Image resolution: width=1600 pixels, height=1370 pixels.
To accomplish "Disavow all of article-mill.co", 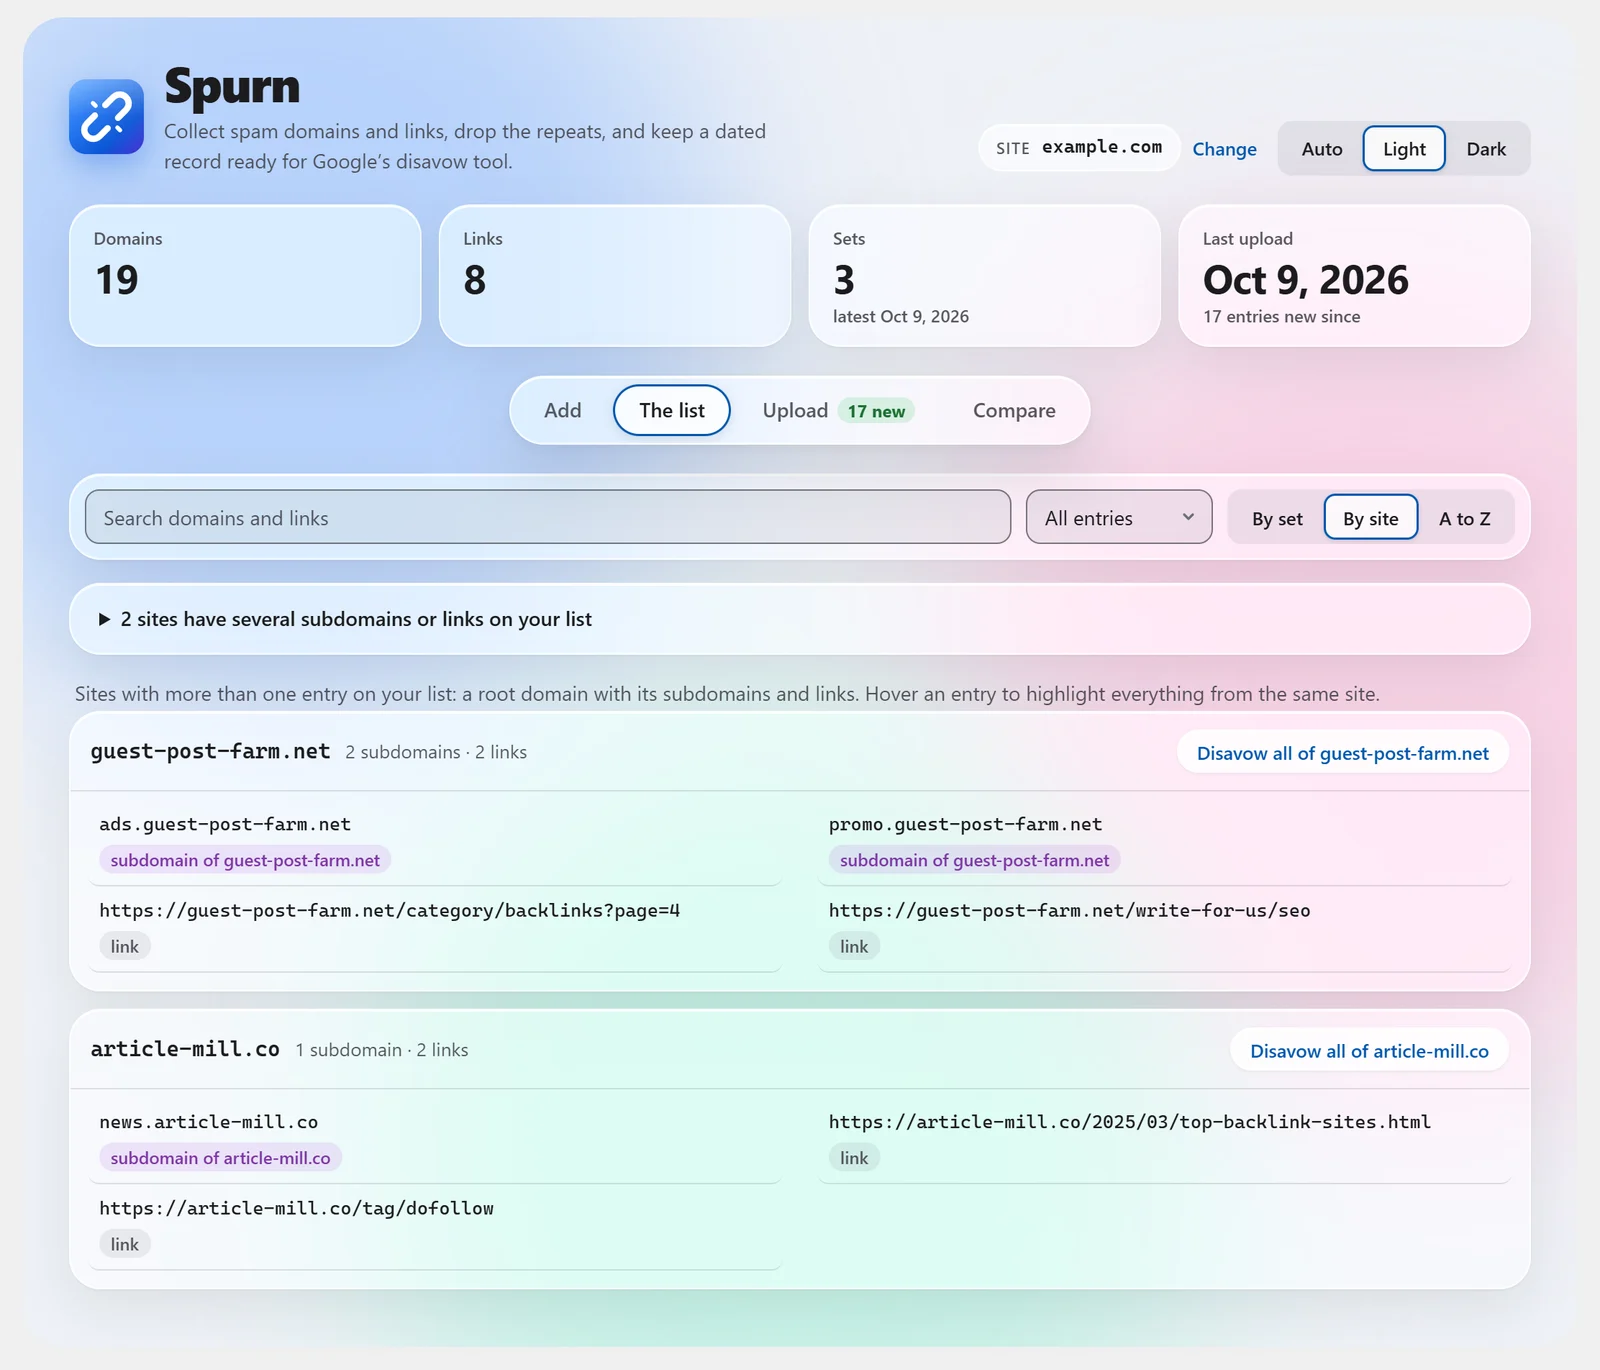I will [x=1369, y=1051].
